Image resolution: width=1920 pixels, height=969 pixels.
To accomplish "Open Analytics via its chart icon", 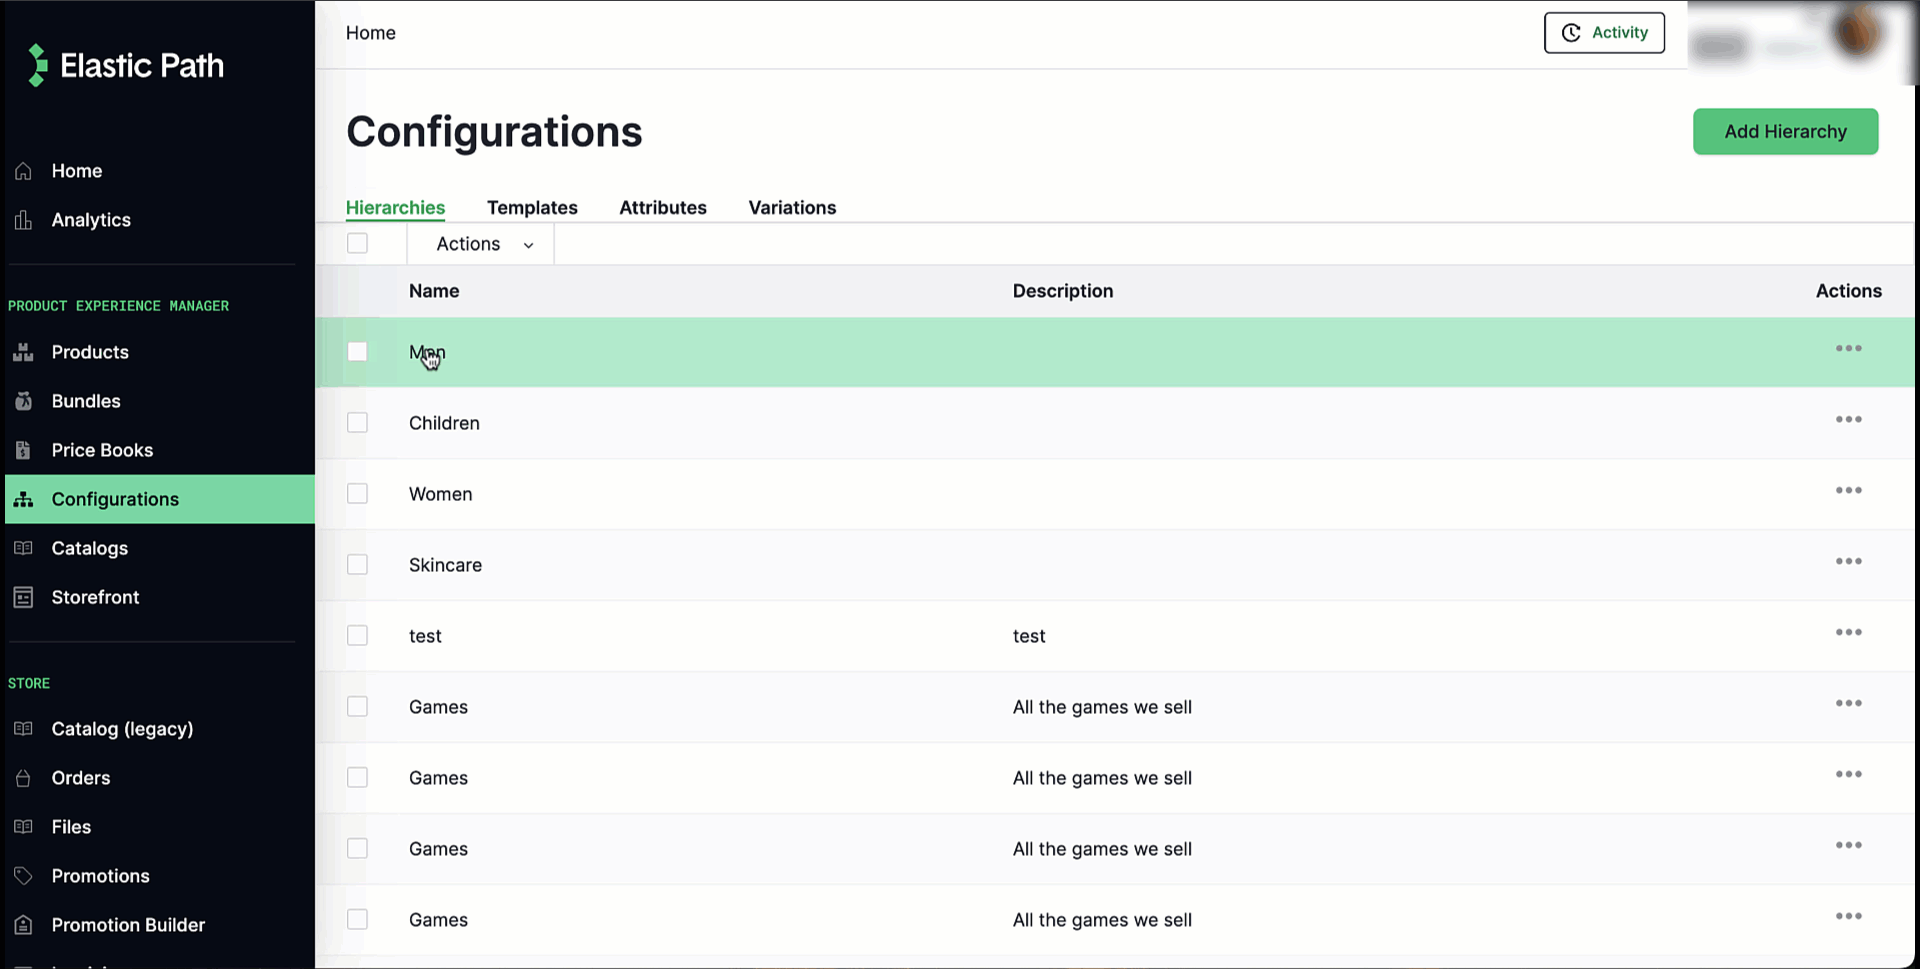I will coord(23,219).
